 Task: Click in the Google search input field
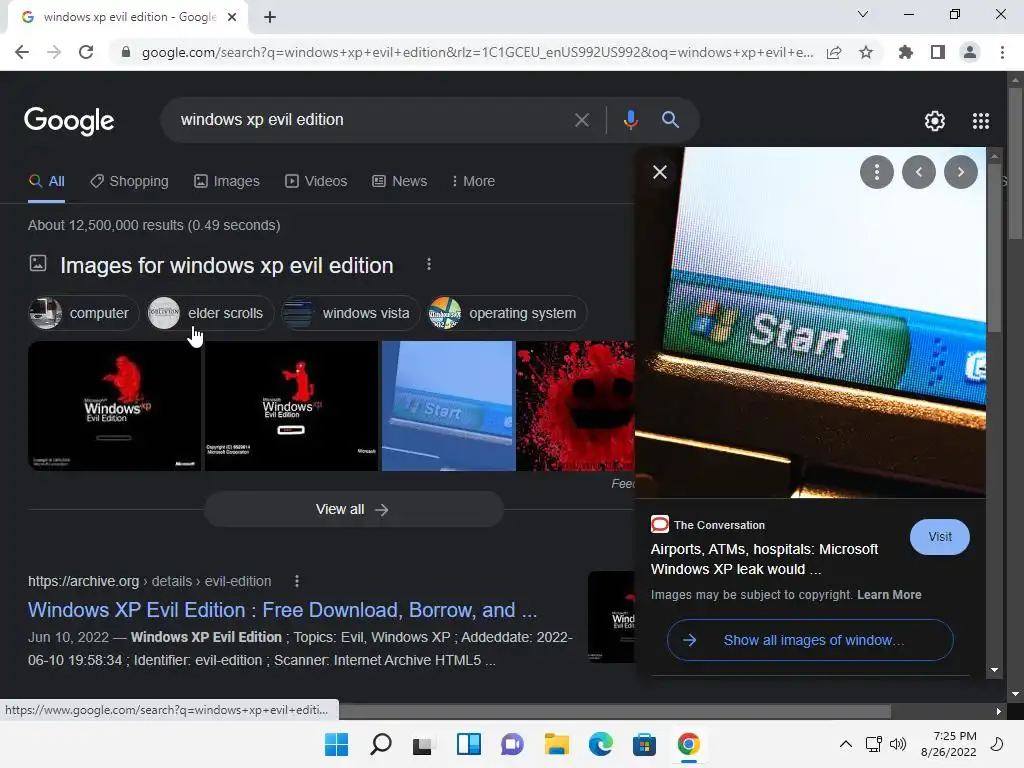tap(372, 120)
